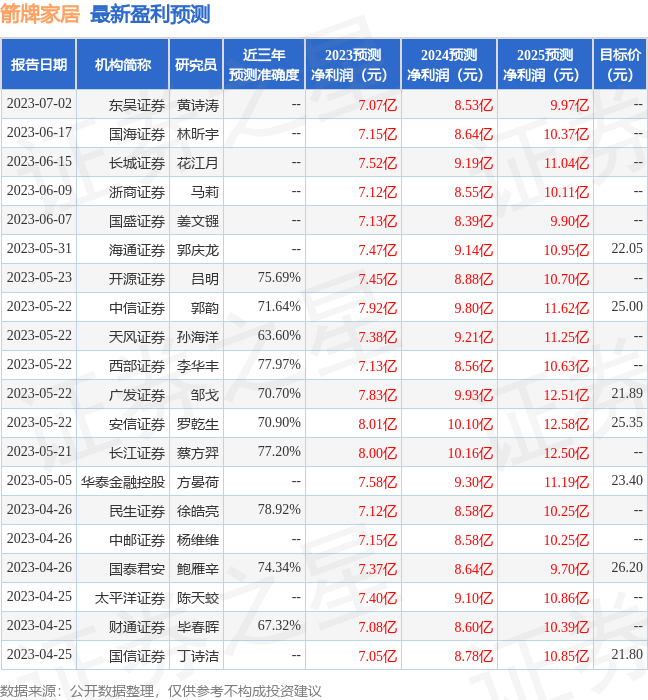Click accuracy value 74.34%
The height and width of the screenshot is (700, 648).
pyautogui.click(x=279, y=568)
